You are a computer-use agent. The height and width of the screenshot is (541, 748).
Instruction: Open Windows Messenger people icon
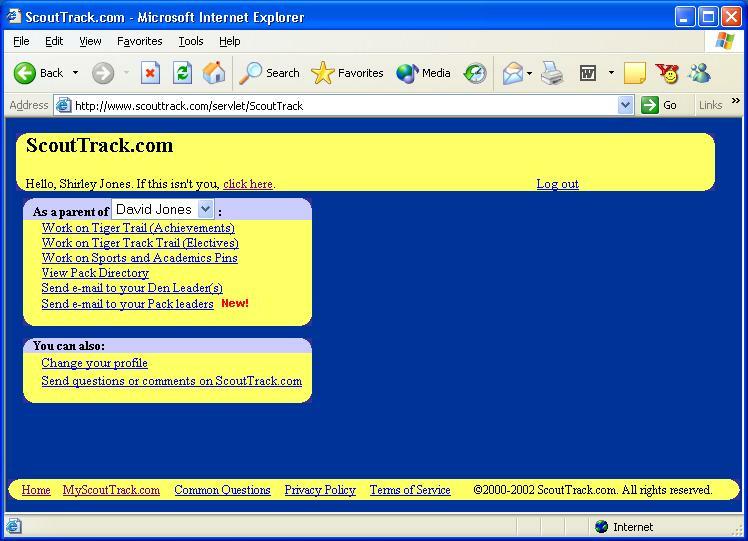(699, 73)
